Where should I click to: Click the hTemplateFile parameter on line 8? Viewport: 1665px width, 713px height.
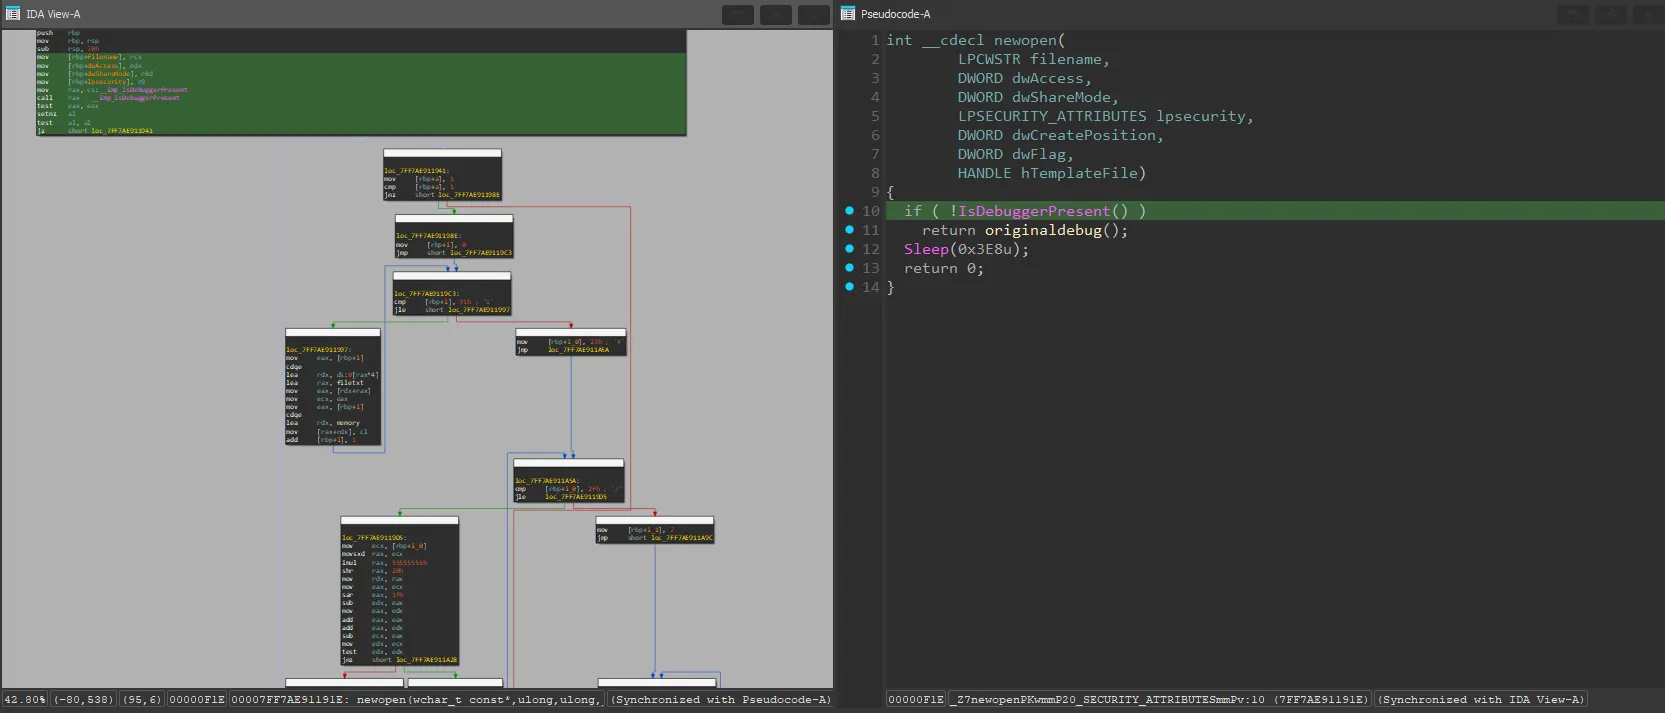[1078, 173]
